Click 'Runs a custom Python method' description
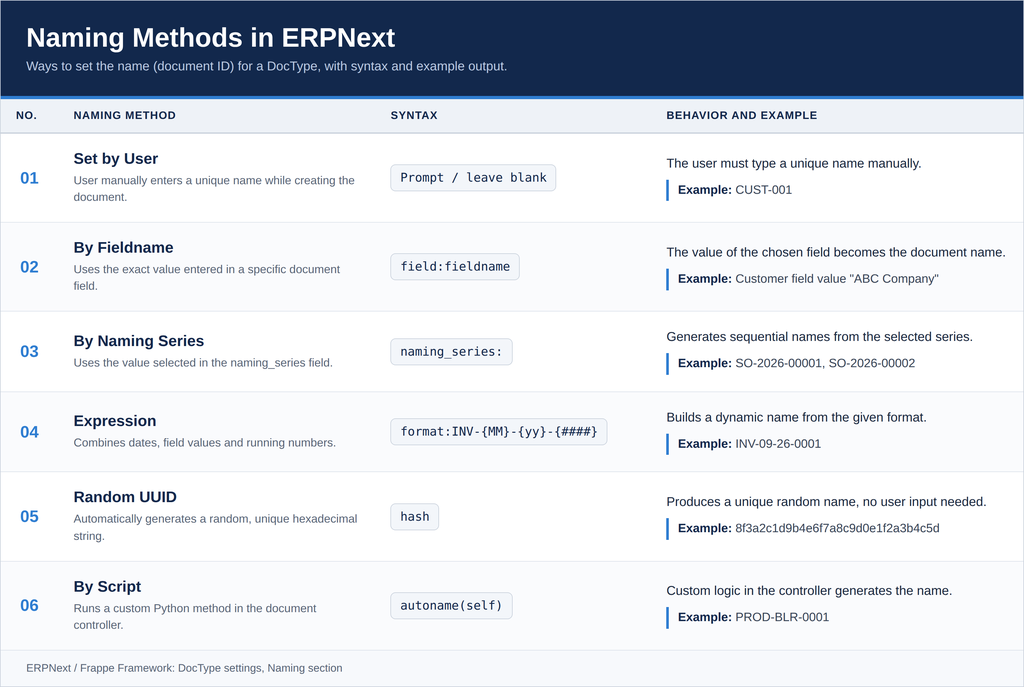The width and height of the screenshot is (1024, 687). [195, 616]
